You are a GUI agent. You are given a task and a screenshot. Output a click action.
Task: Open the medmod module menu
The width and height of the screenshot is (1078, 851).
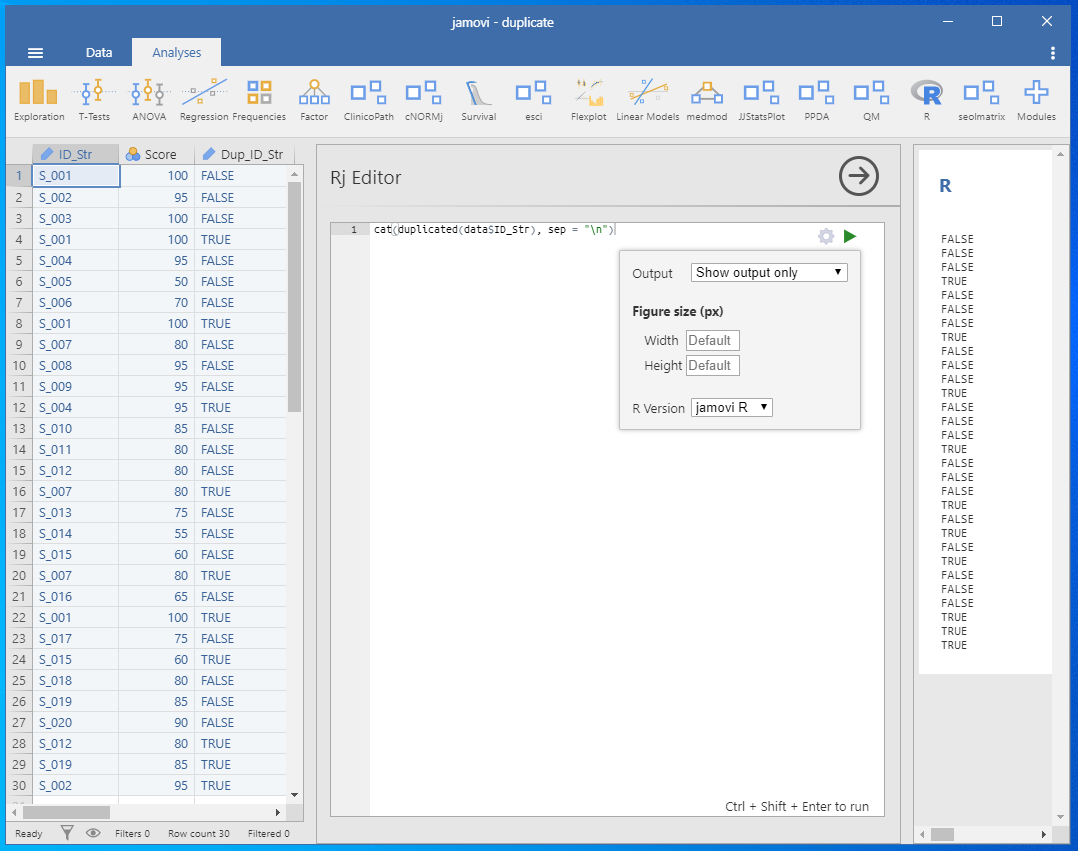point(707,100)
